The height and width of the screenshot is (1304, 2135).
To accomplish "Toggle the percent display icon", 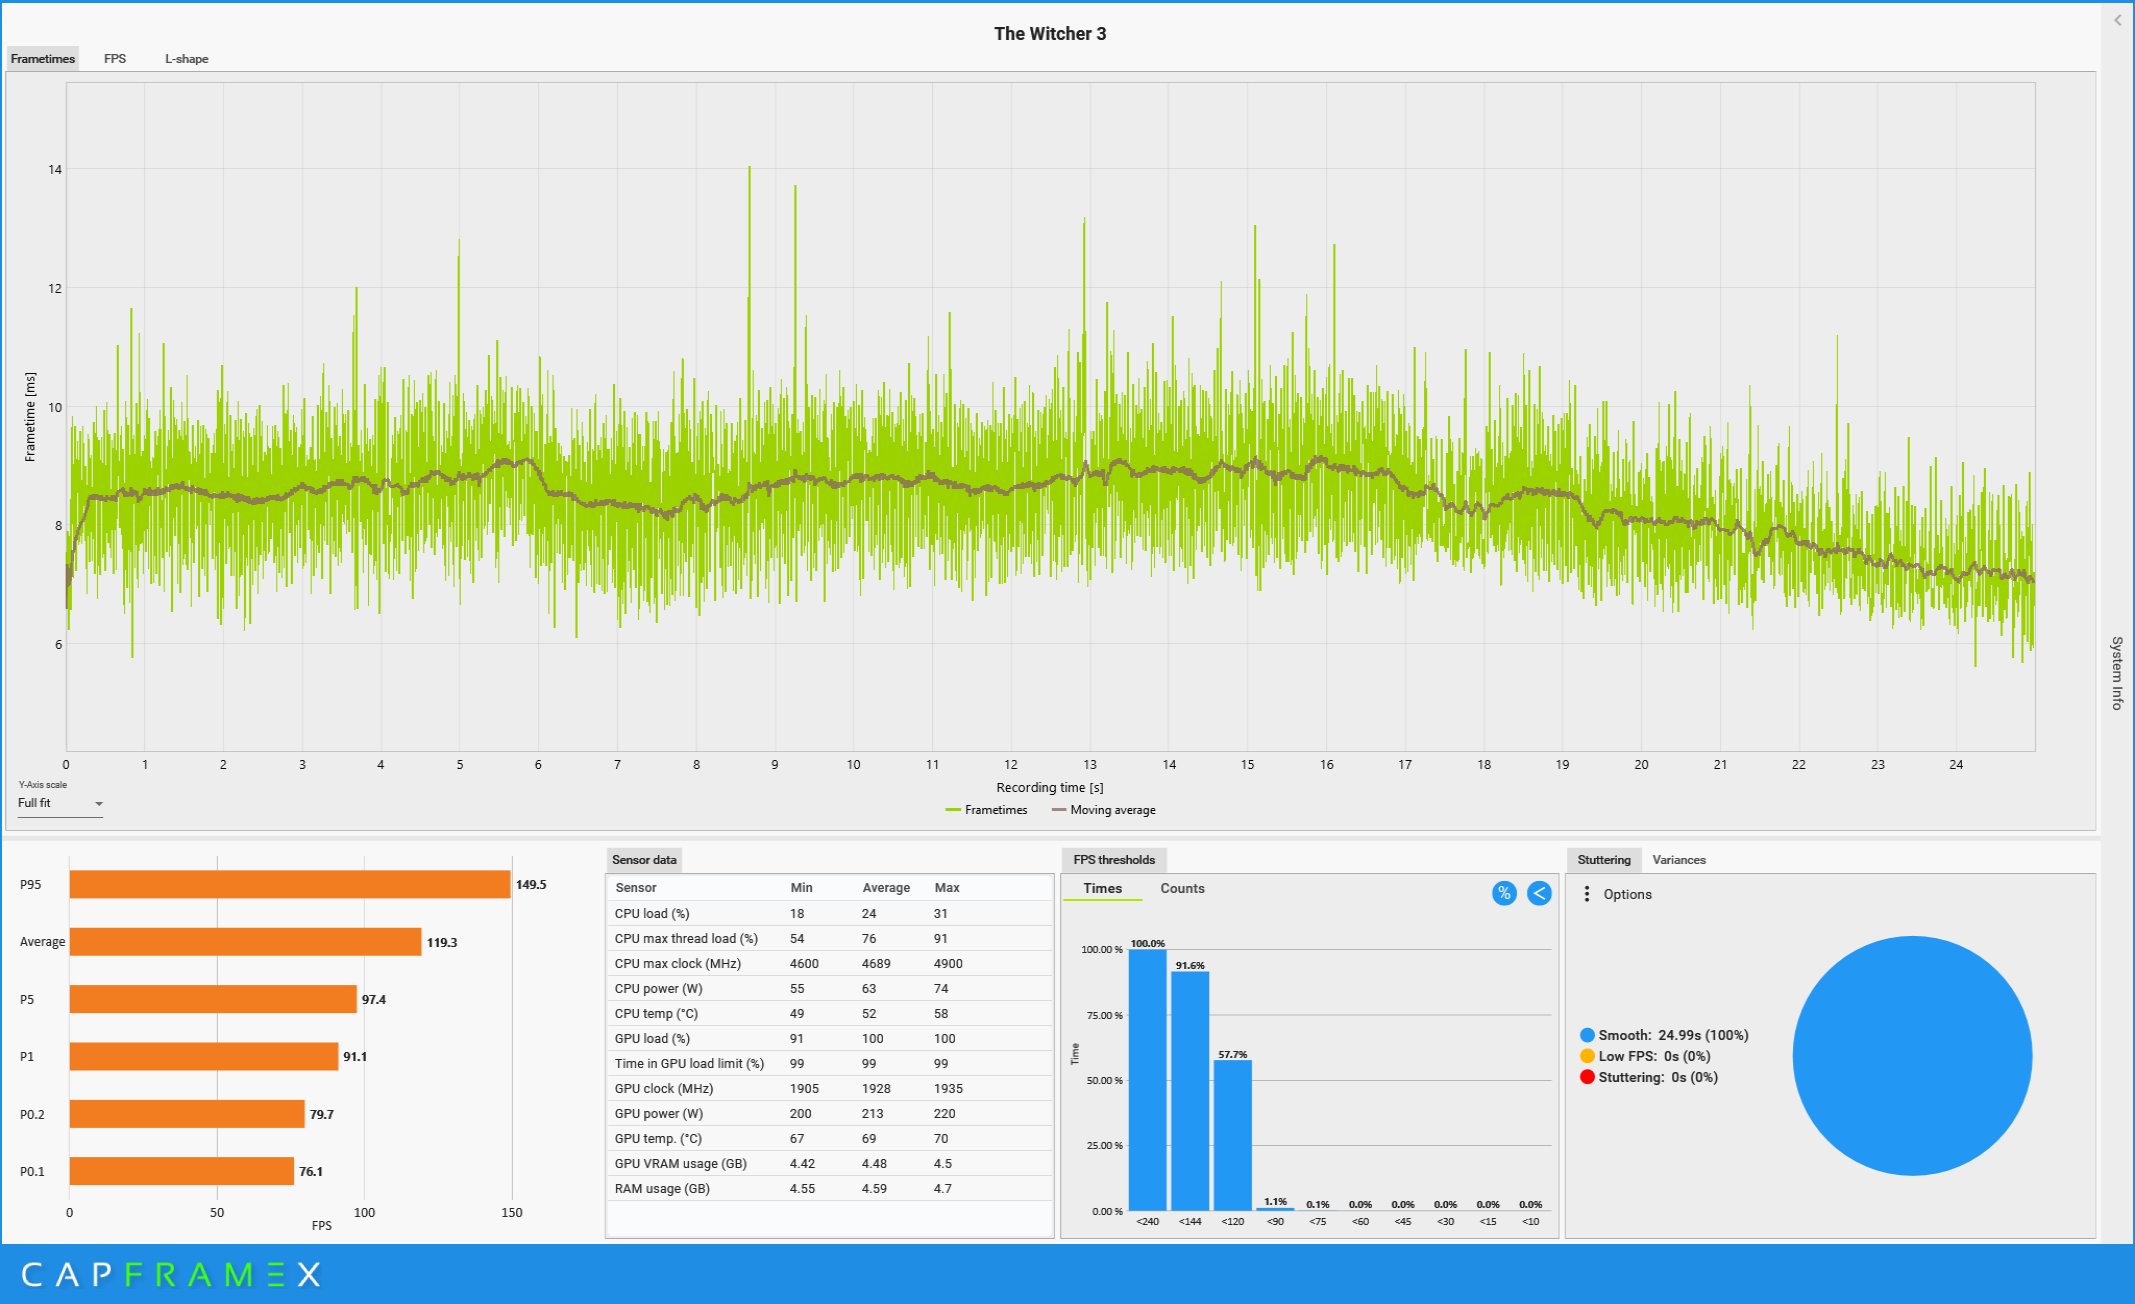I will (x=1504, y=893).
